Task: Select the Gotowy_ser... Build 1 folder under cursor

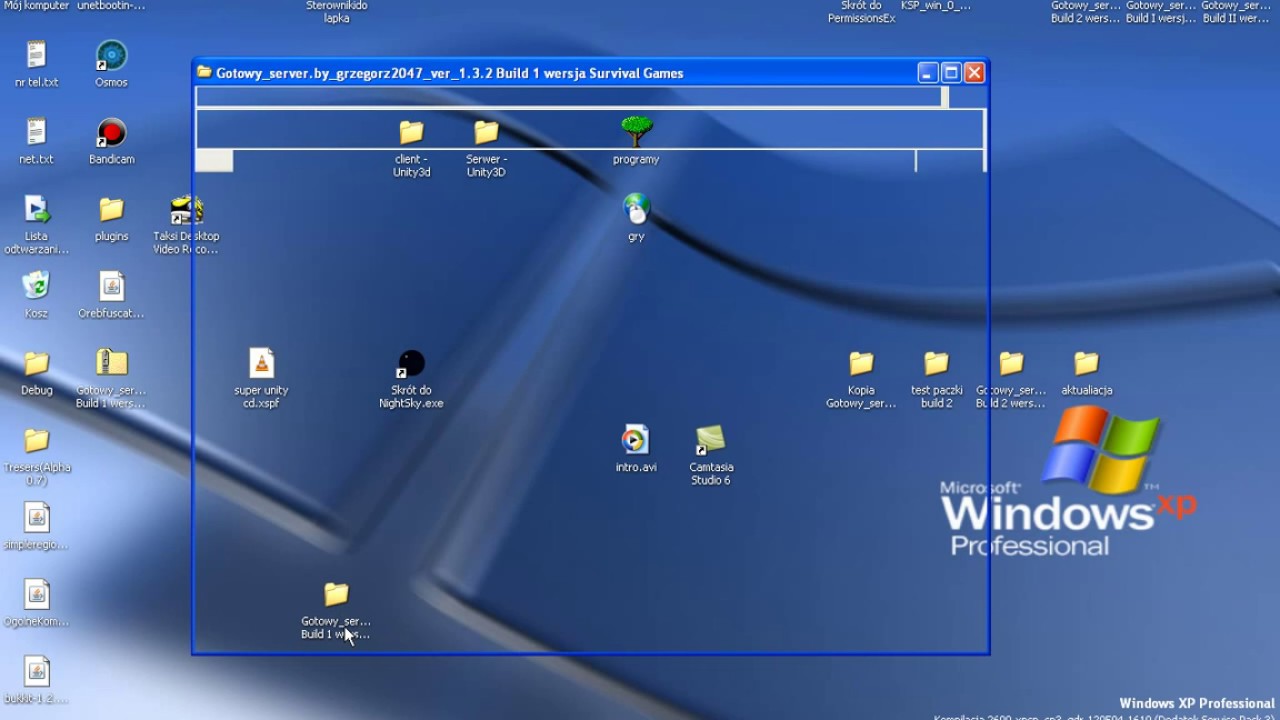Action: pos(336,595)
